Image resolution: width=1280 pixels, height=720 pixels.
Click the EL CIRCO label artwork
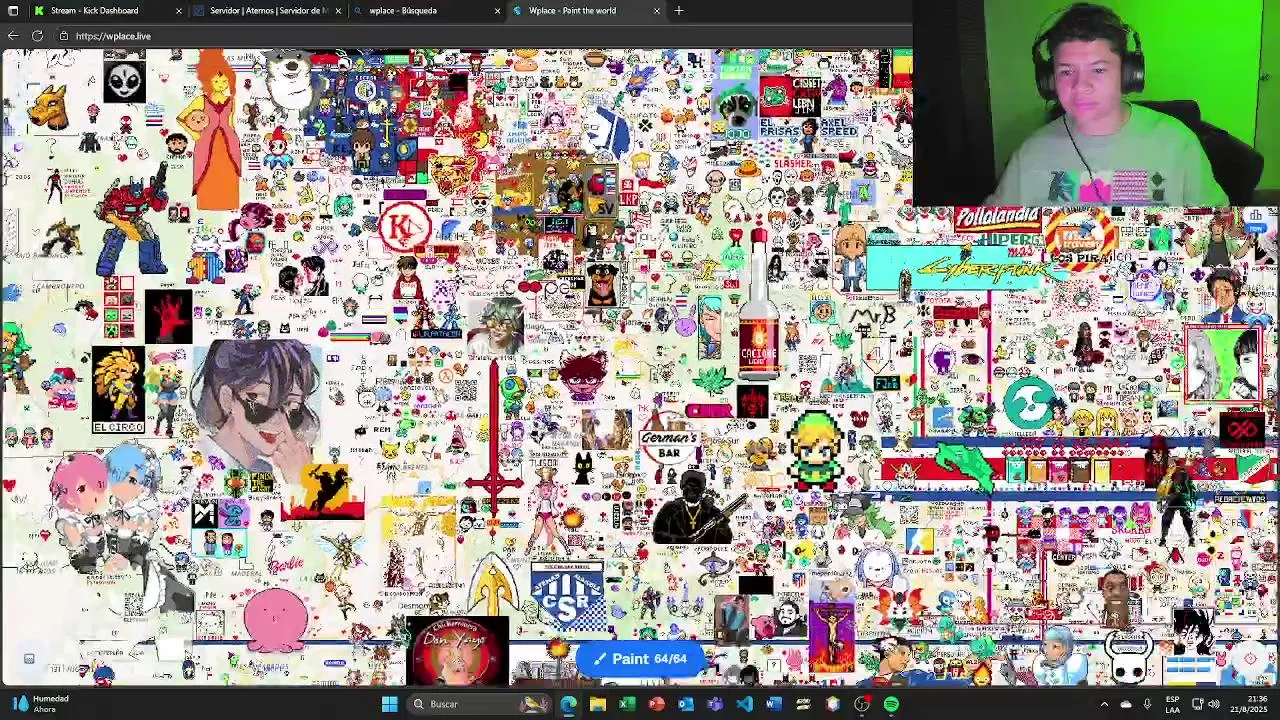pos(118,427)
